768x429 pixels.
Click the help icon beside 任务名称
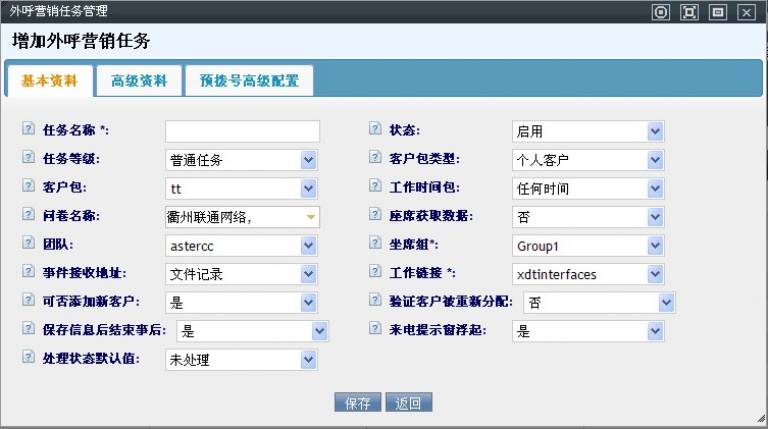click(26, 130)
